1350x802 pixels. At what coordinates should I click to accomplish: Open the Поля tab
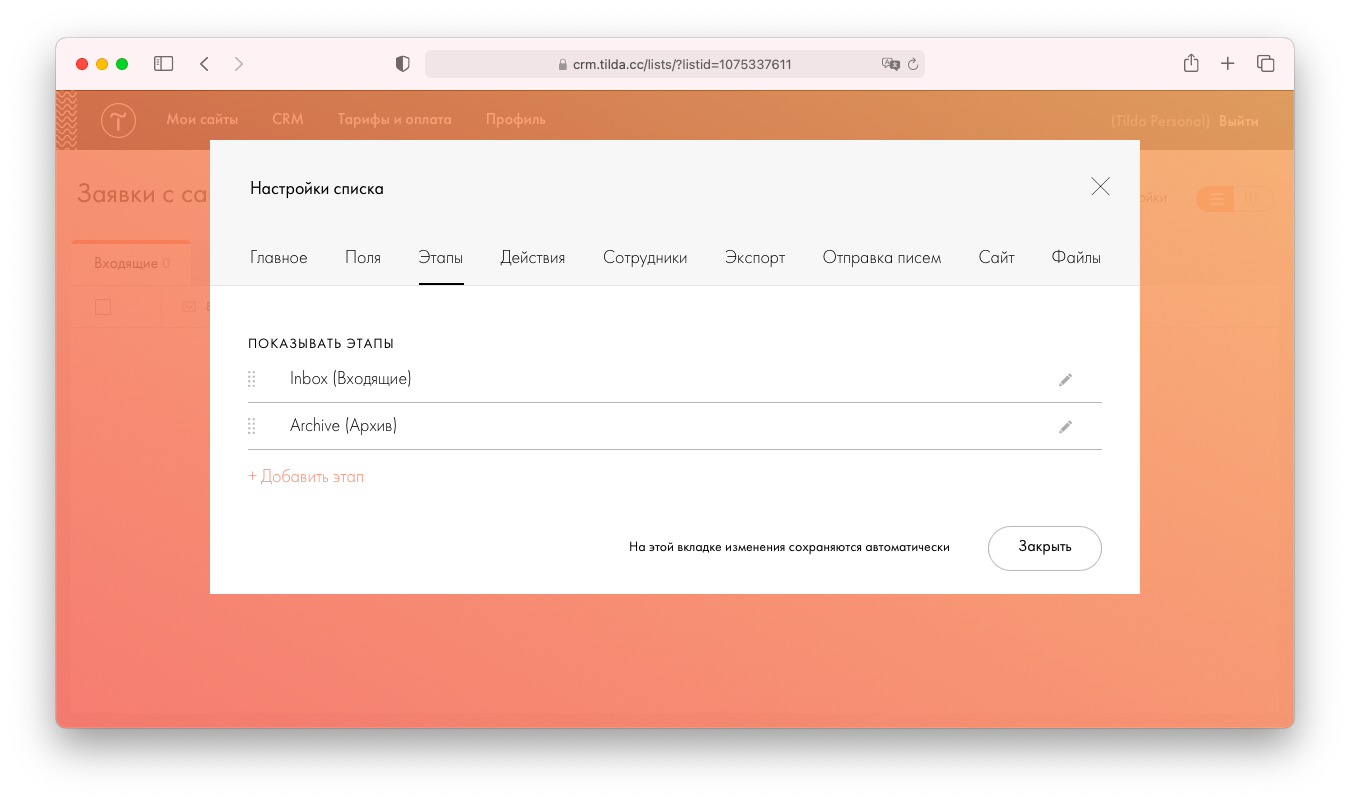click(363, 258)
